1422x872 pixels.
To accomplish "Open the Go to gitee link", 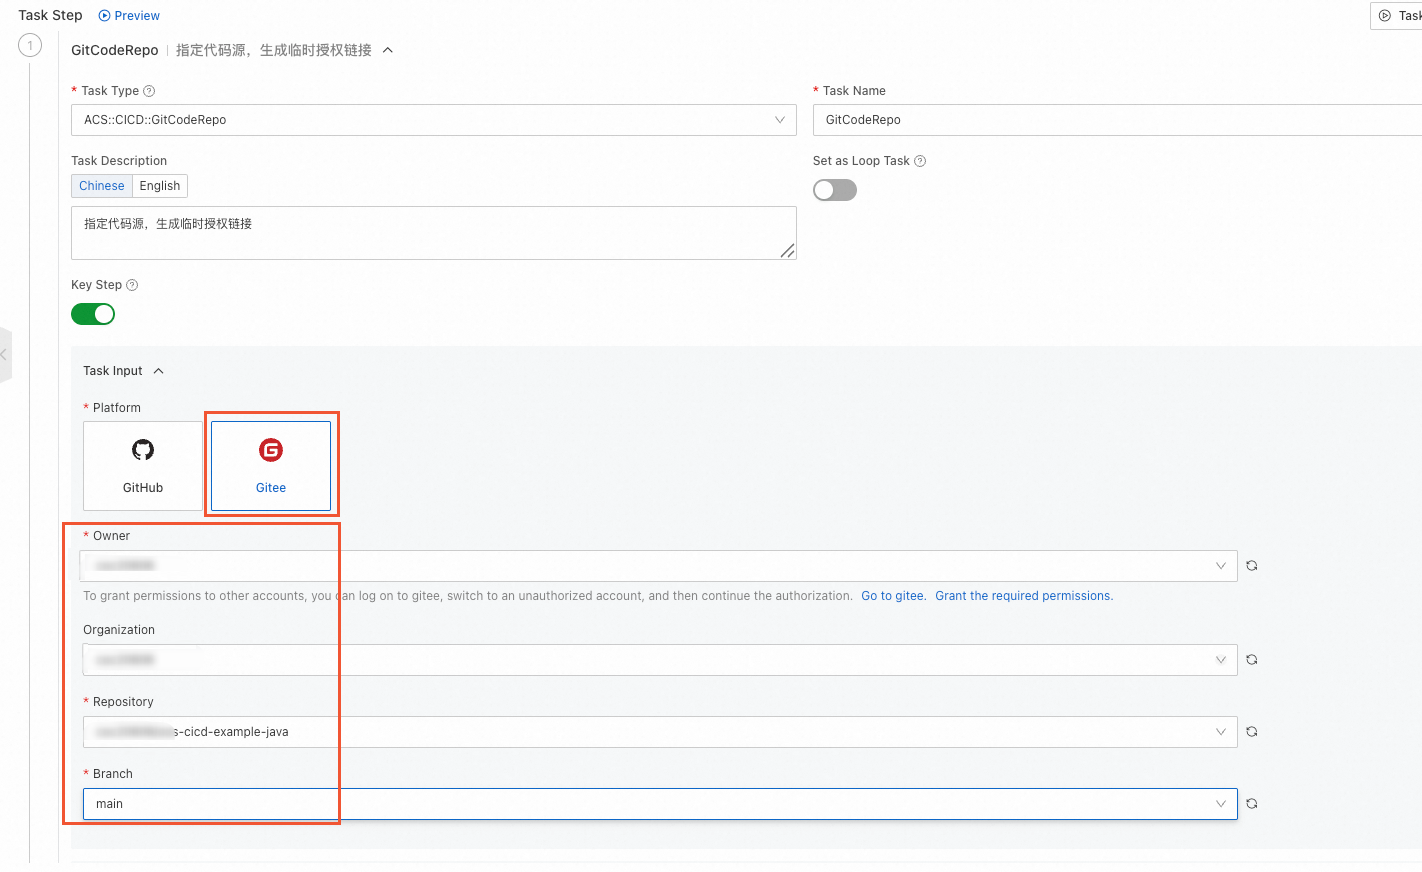I will coord(893,596).
